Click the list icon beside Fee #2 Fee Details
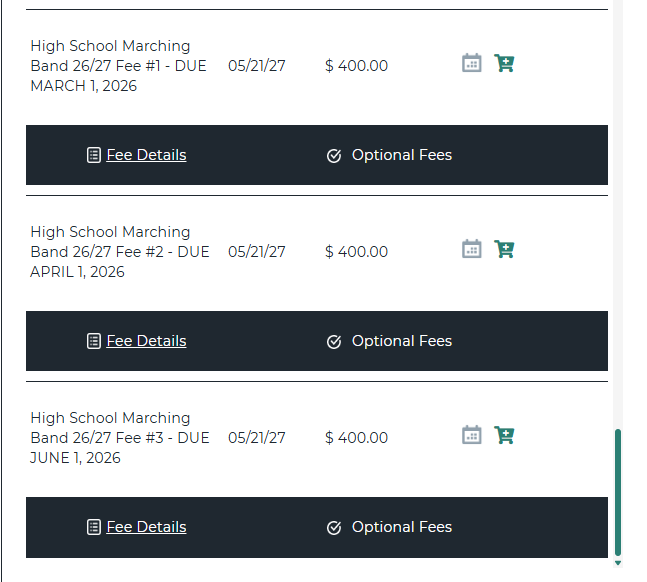This screenshot has width=647, height=582. coord(94,341)
